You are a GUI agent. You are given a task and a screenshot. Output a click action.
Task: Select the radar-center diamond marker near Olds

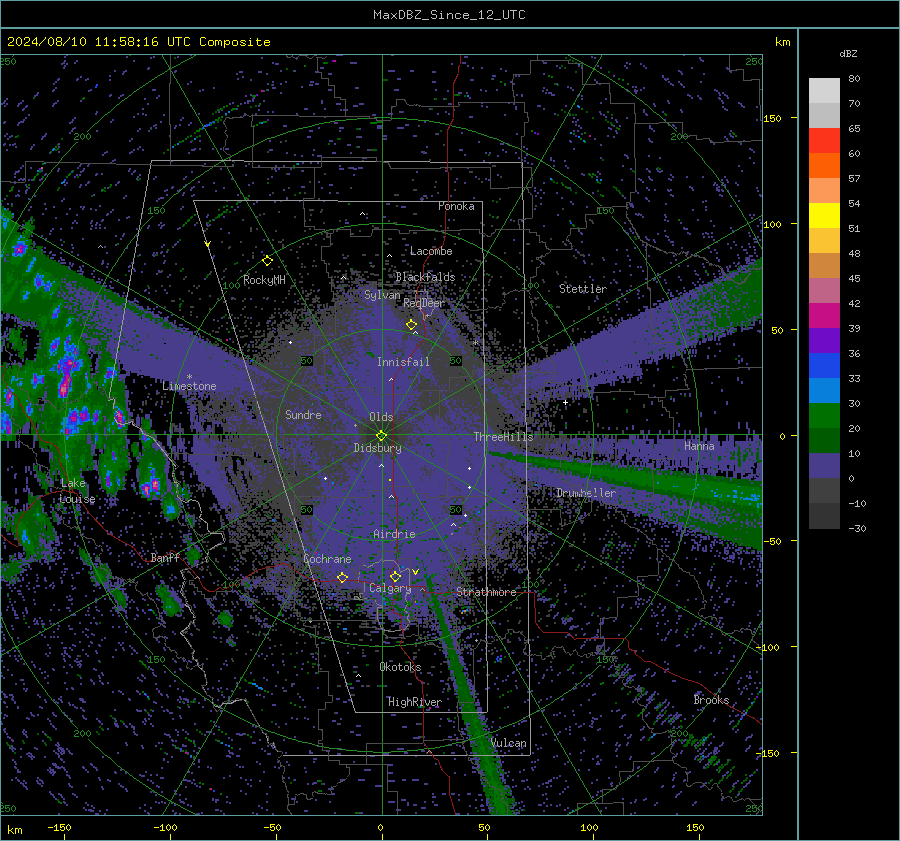click(381, 436)
